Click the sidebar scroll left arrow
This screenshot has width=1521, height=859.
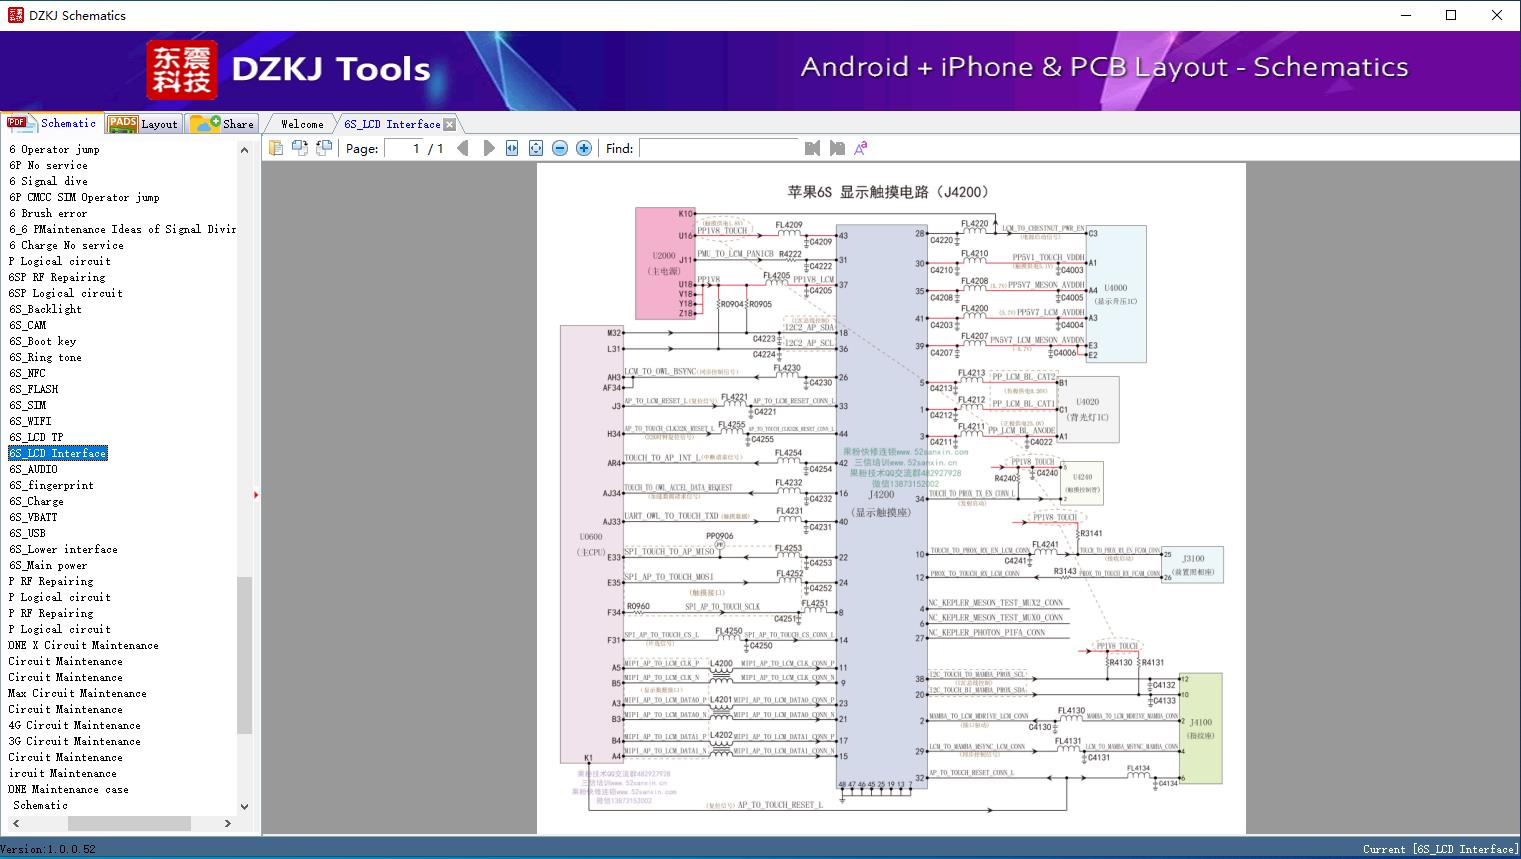pyautogui.click(x=16, y=823)
